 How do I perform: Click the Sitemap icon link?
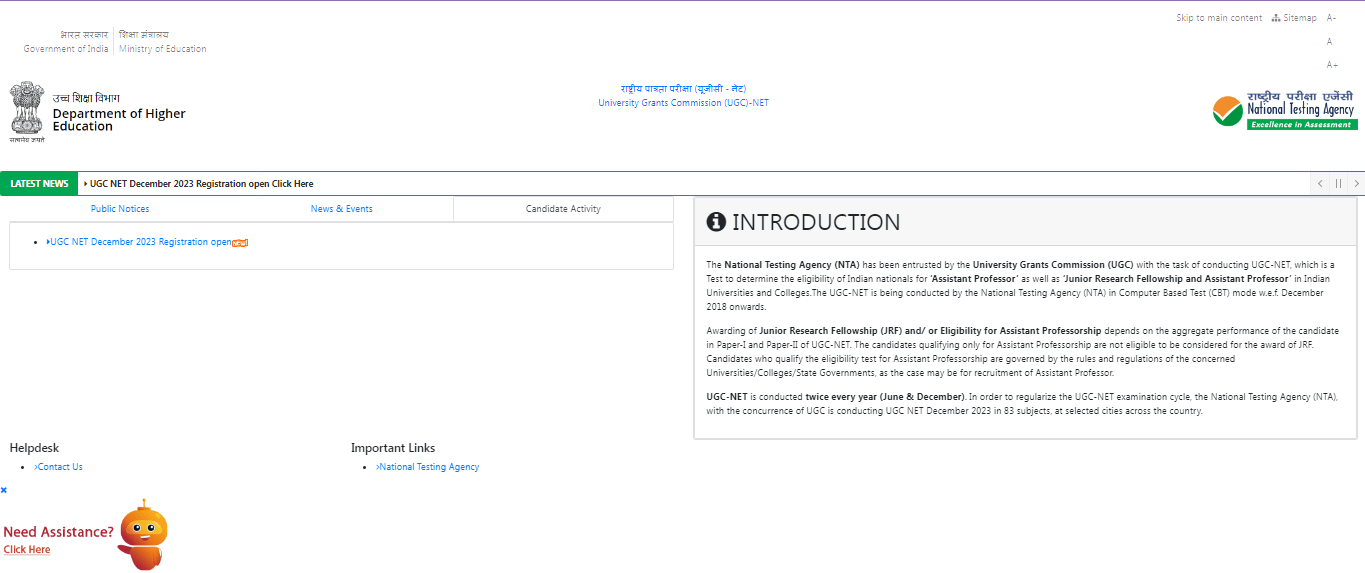click(x=1294, y=18)
